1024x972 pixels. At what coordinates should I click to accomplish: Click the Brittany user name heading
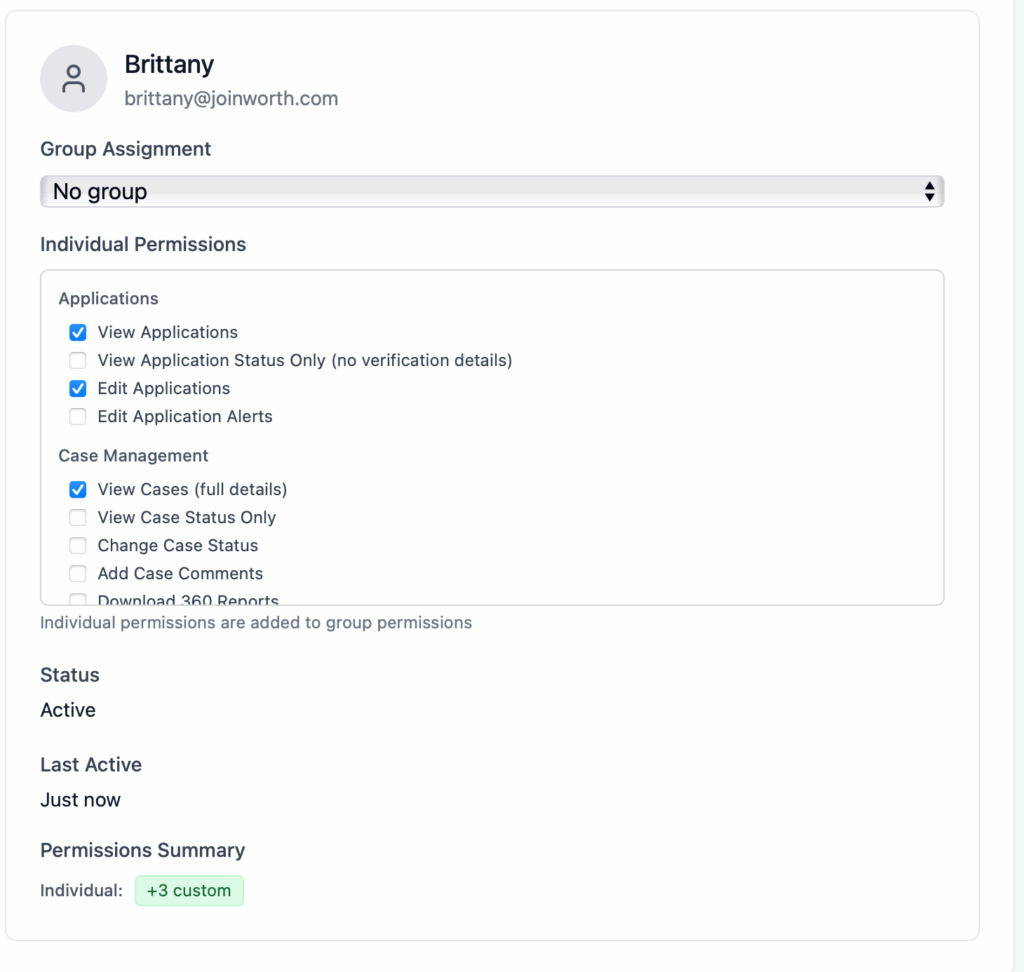pyautogui.click(x=169, y=65)
